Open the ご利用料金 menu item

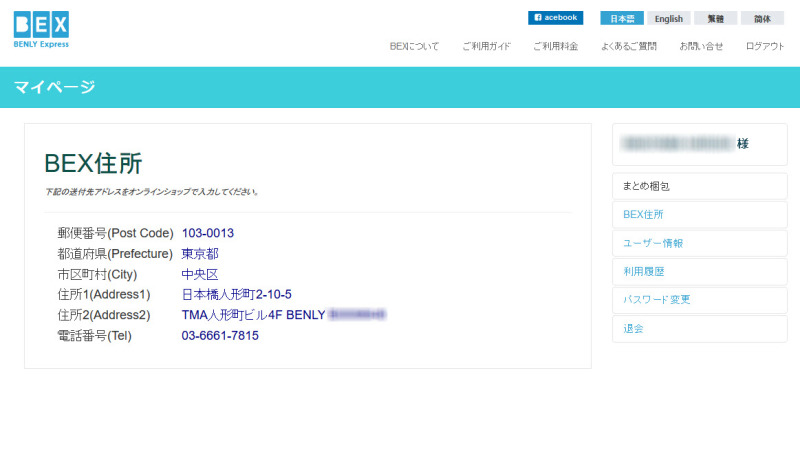[x=556, y=46]
